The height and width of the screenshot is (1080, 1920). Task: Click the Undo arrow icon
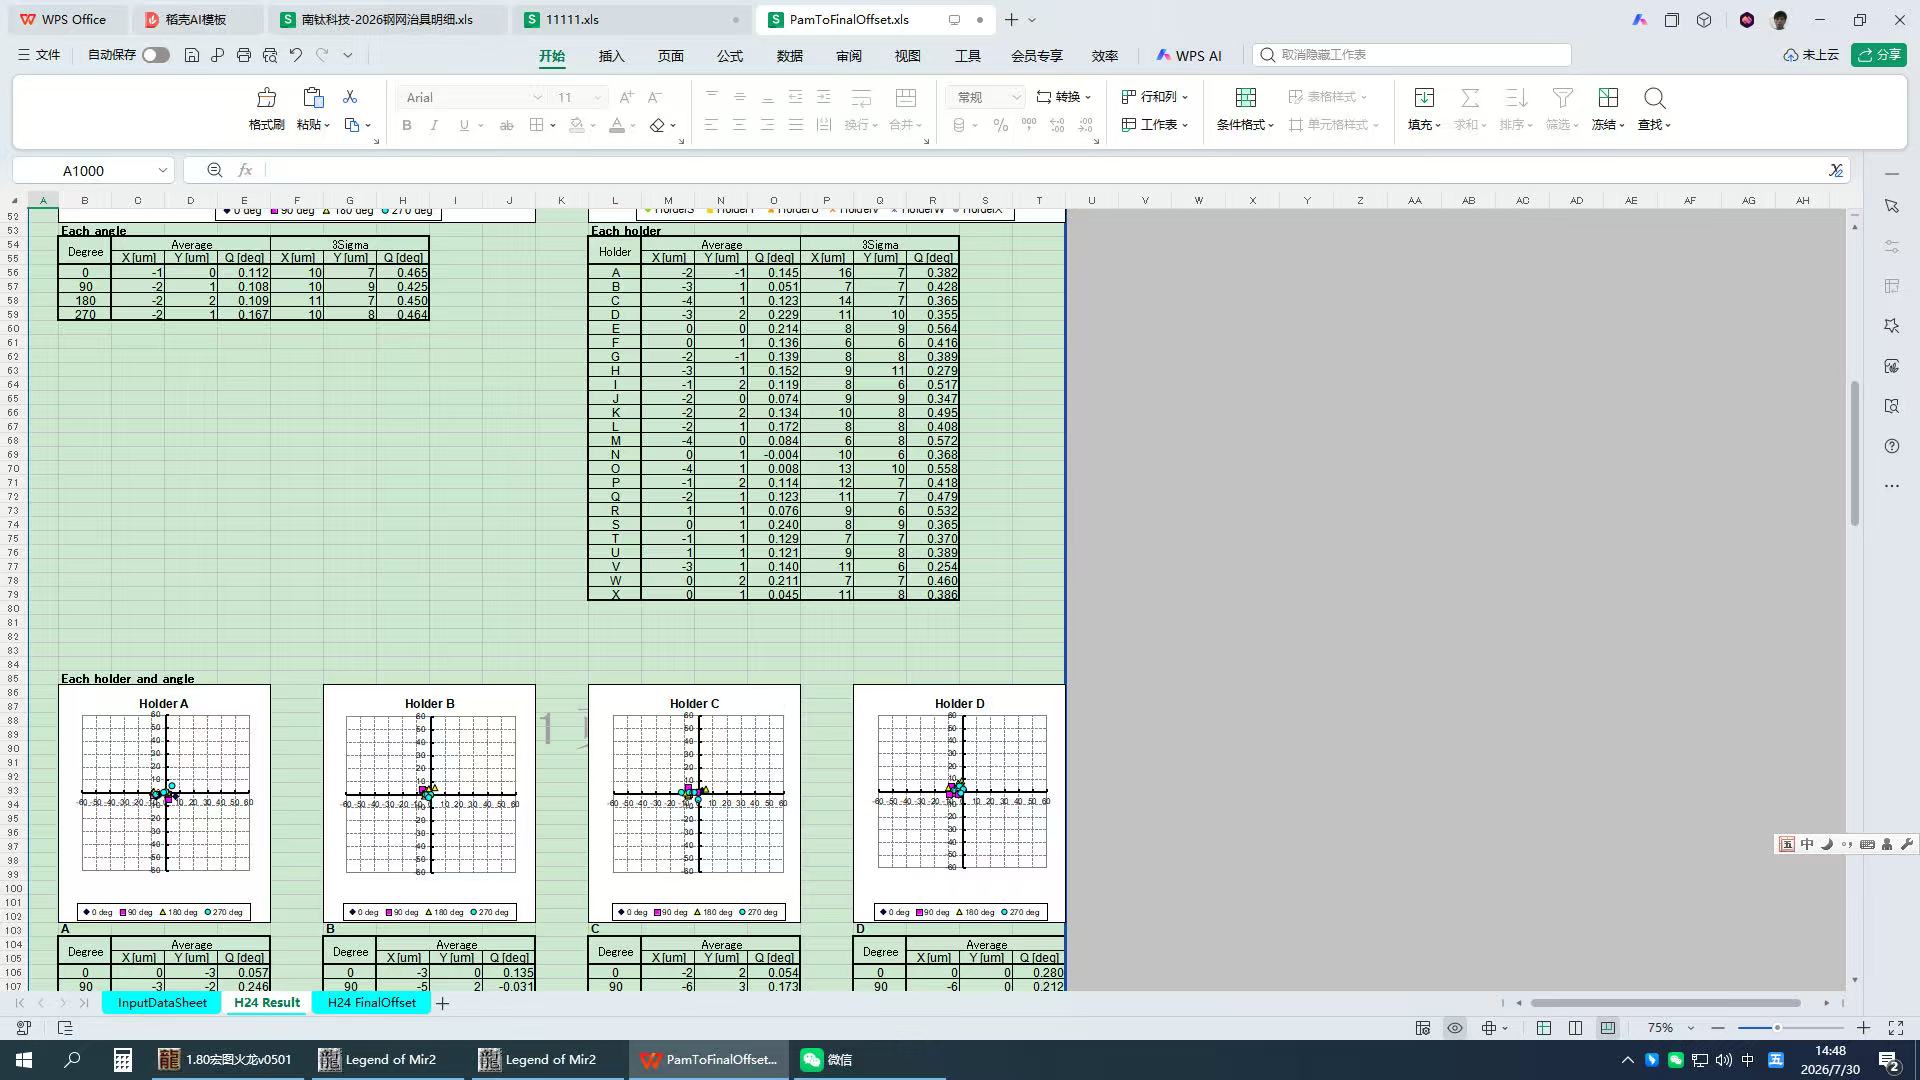(x=296, y=55)
